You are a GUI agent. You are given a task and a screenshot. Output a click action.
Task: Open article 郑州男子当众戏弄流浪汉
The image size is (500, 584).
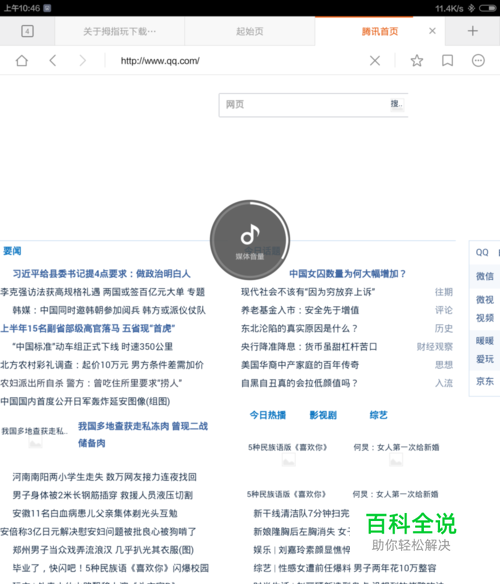103,550
